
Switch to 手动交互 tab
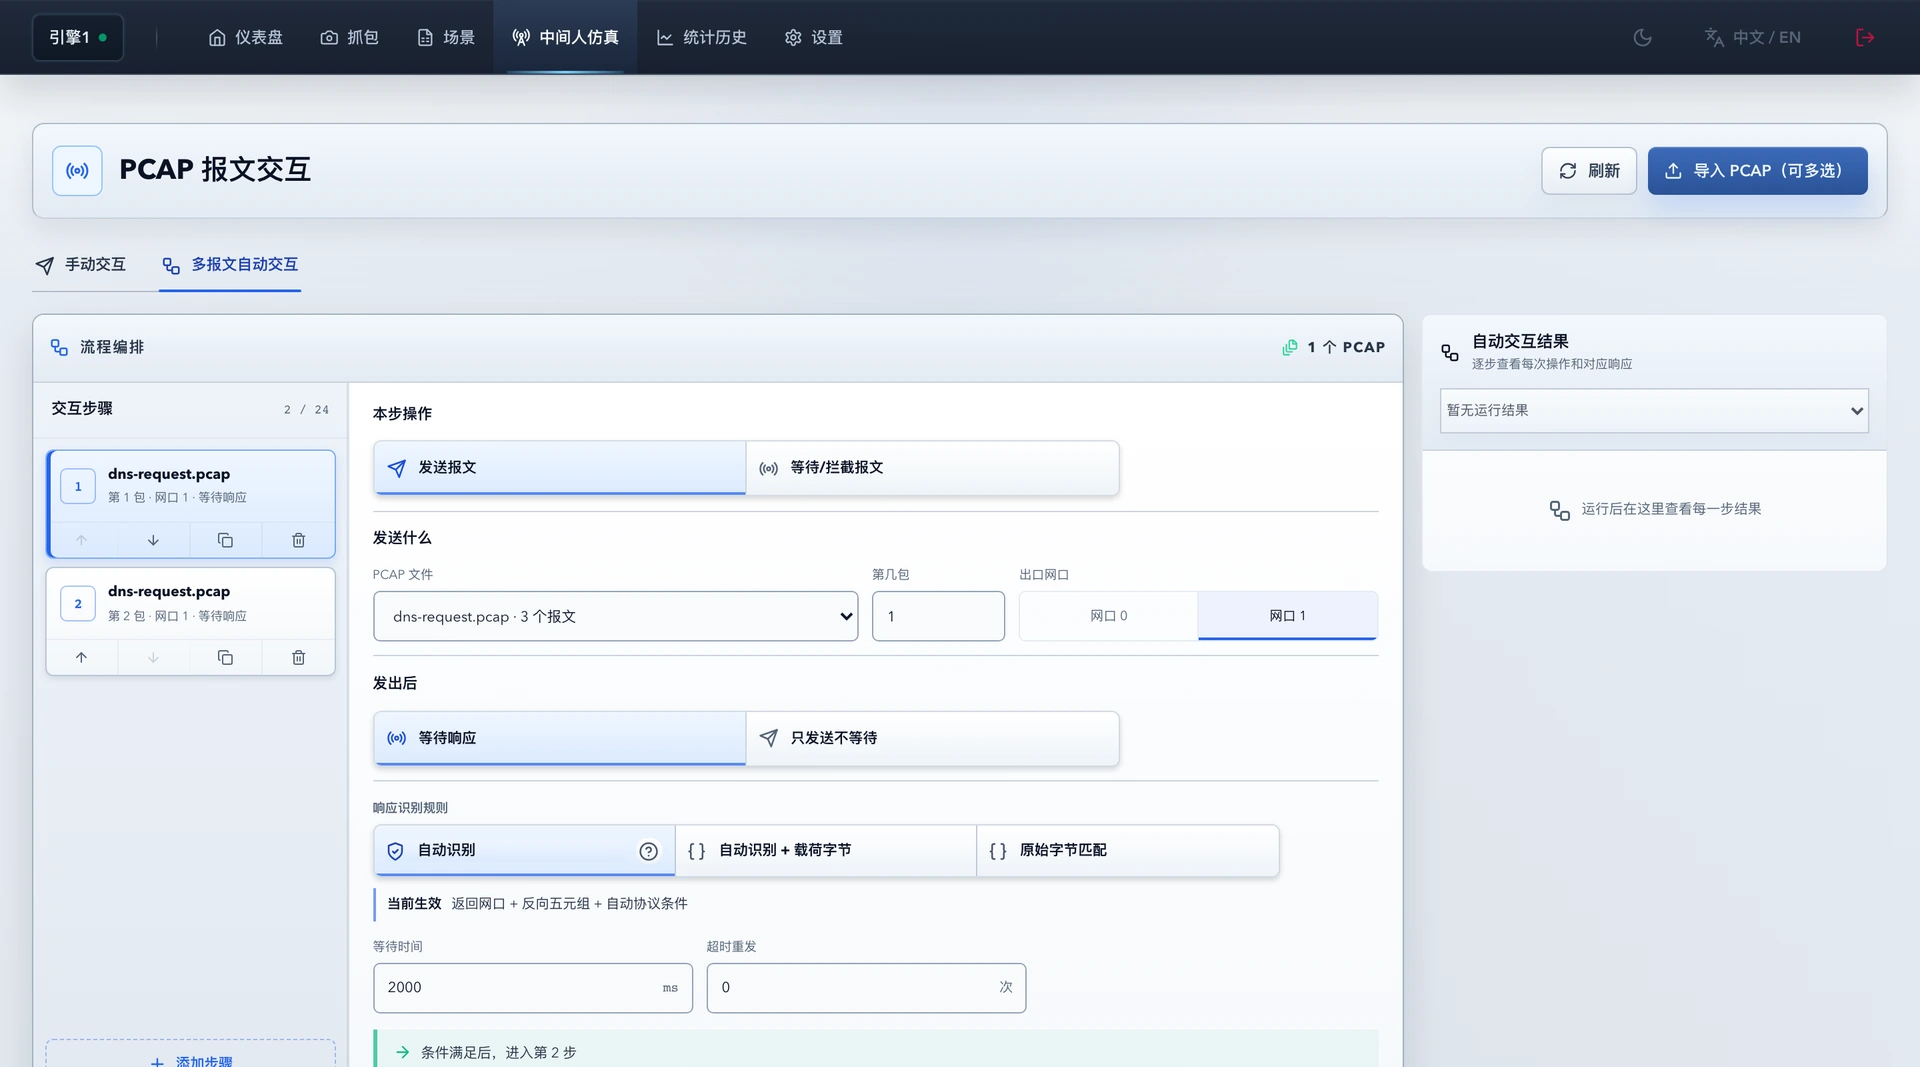pyautogui.click(x=81, y=265)
